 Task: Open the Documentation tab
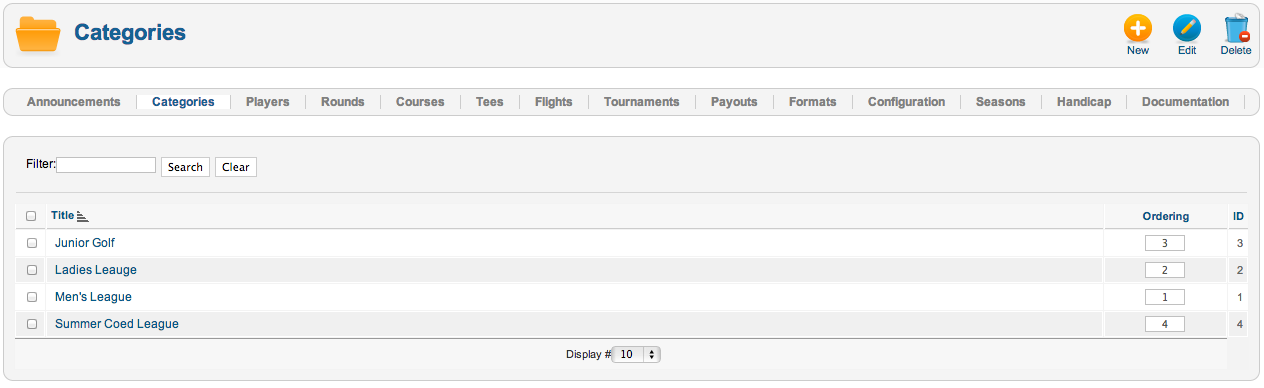1185,102
